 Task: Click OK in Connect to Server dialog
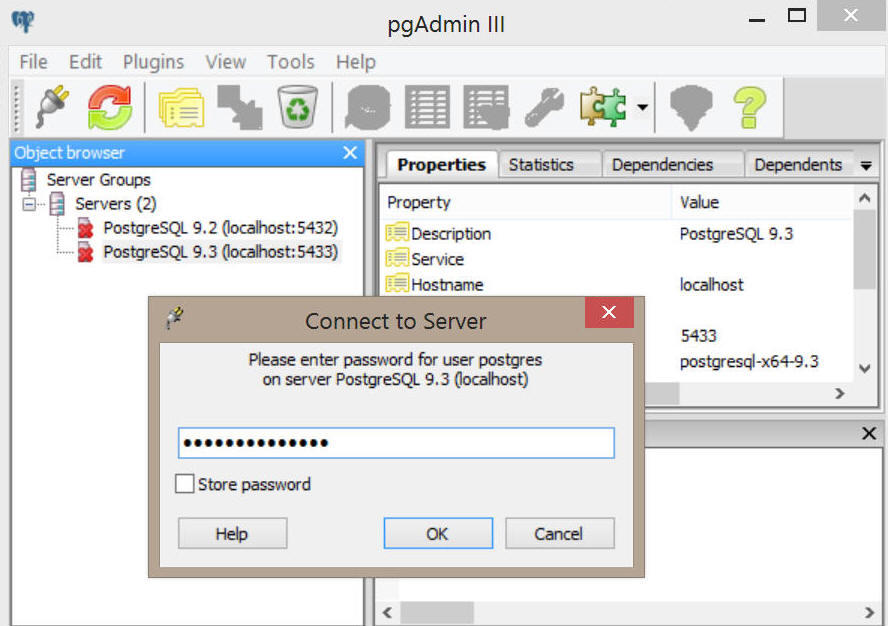tap(438, 533)
